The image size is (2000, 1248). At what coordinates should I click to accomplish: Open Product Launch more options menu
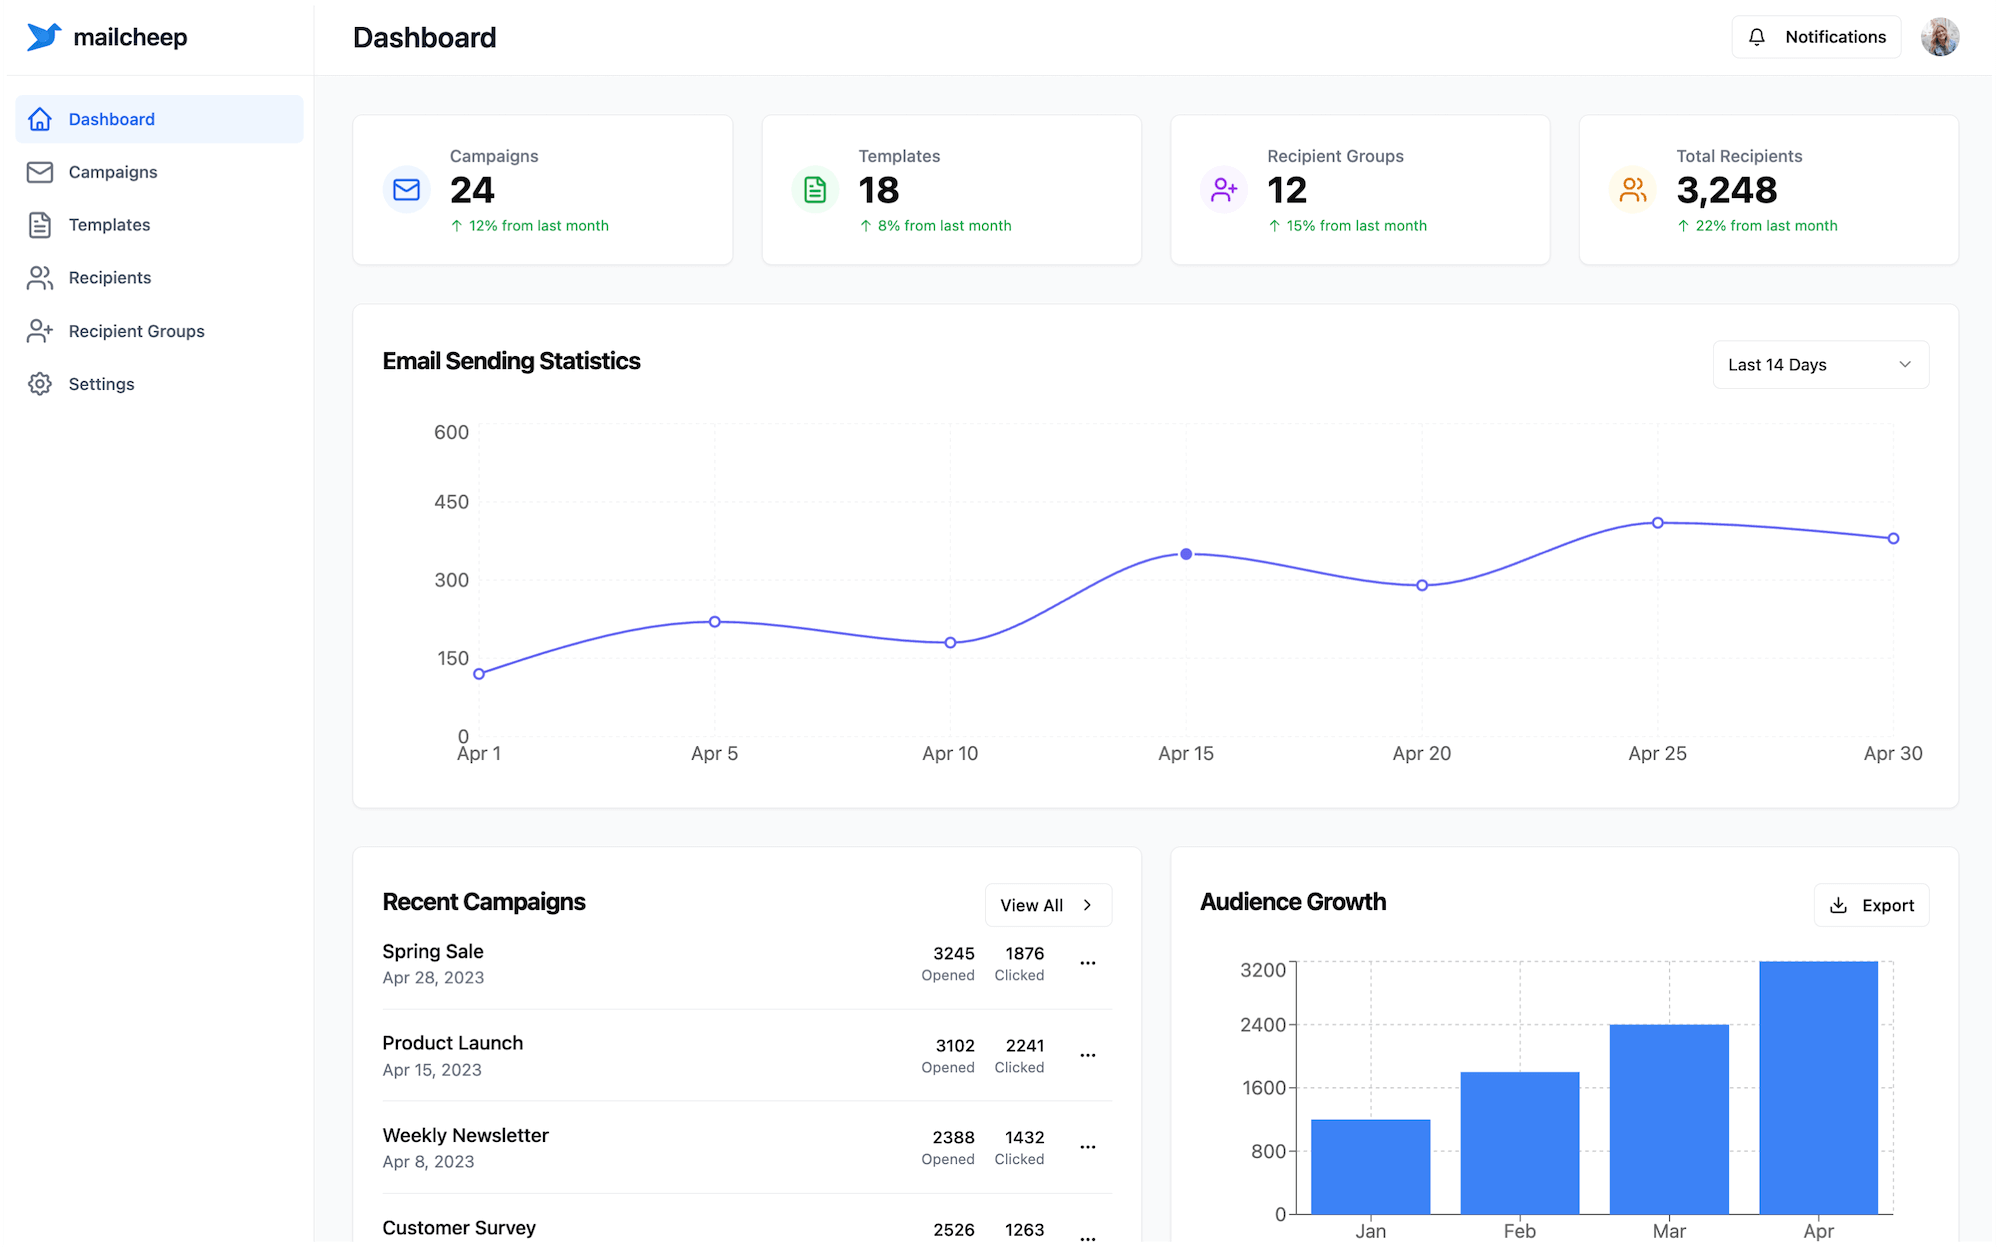1088,1055
